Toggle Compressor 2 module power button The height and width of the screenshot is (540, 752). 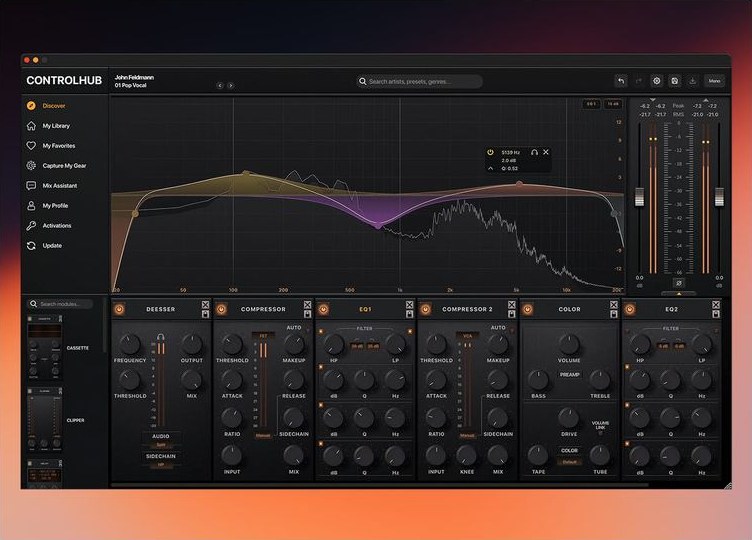(425, 309)
